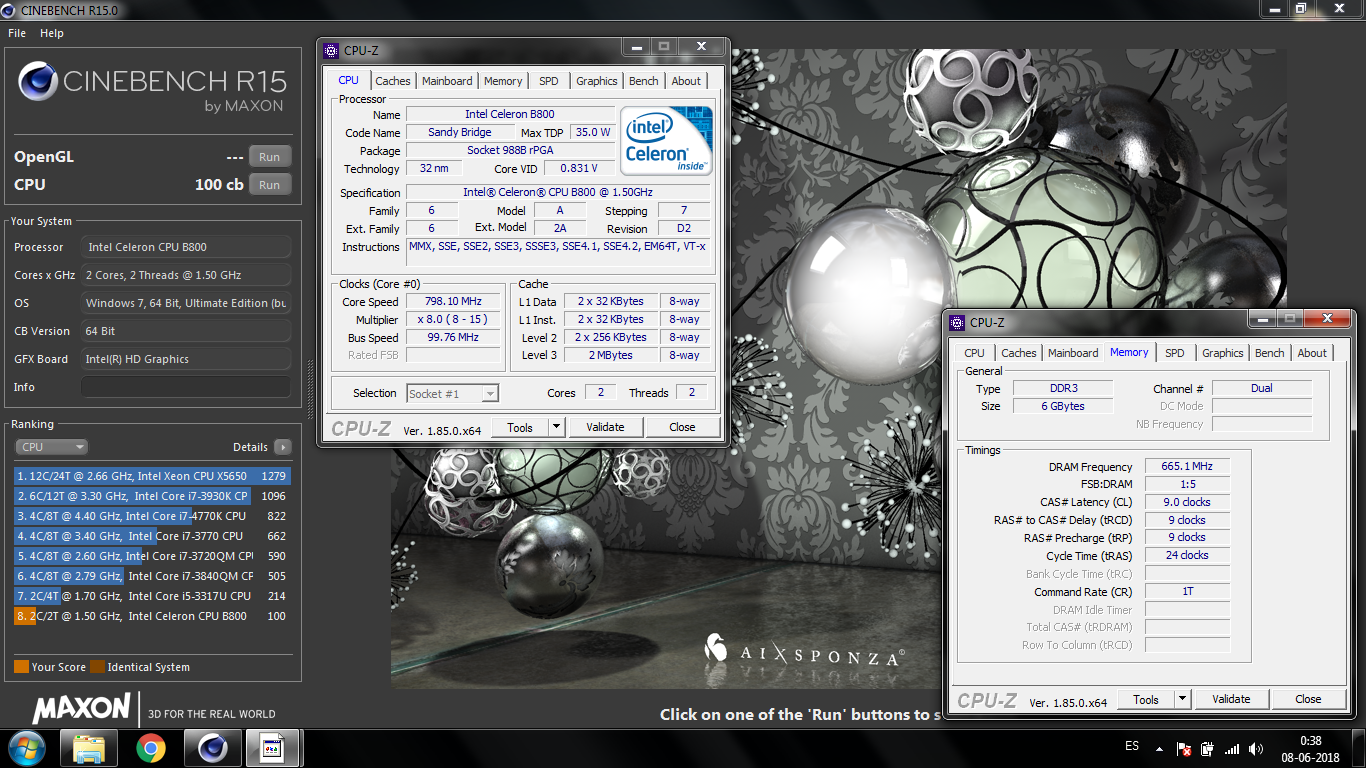Select ranking row Core i7-3930K
Viewport: 1366px width, 768px height.
tap(152, 496)
